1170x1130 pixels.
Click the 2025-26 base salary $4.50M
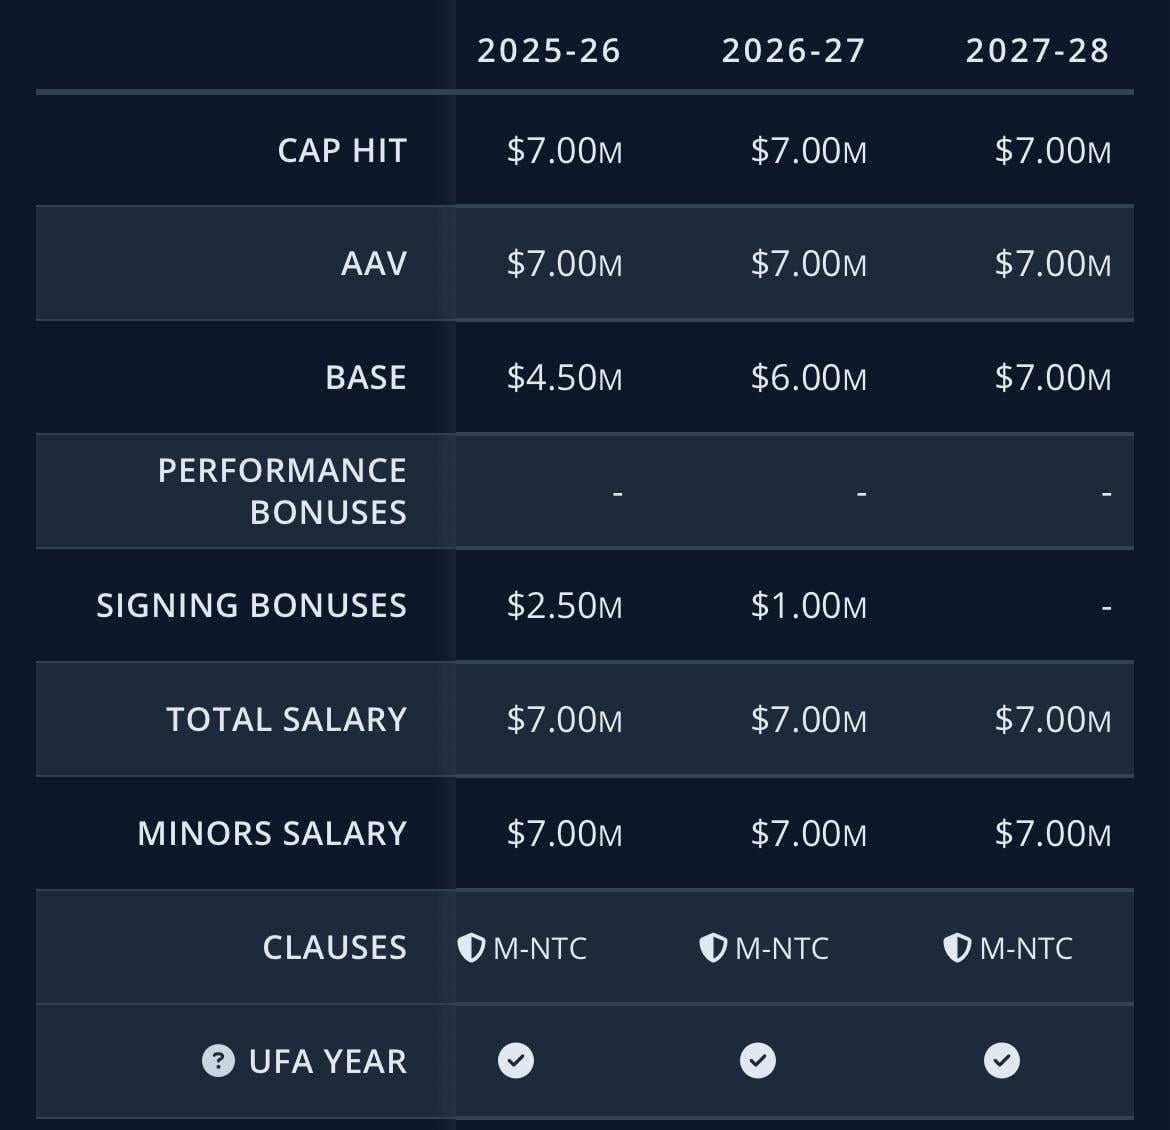click(564, 378)
